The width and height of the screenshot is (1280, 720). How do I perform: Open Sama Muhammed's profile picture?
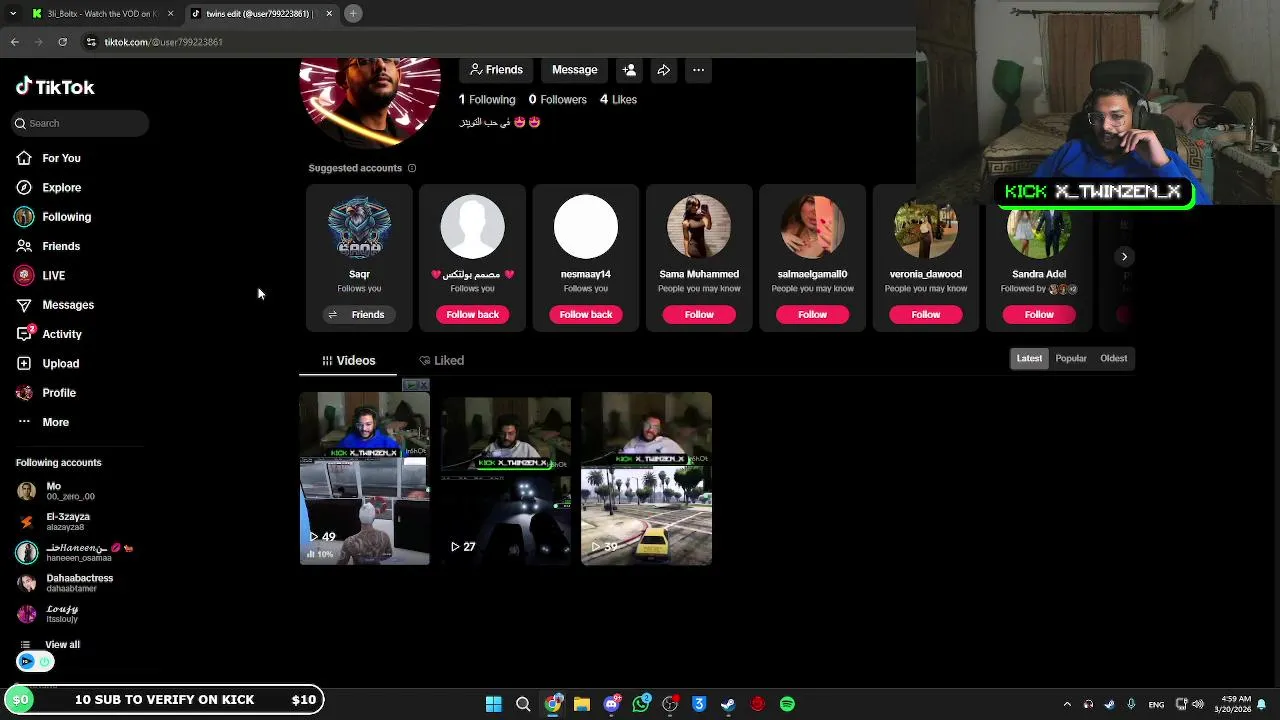pyautogui.click(x=699, y=227)
